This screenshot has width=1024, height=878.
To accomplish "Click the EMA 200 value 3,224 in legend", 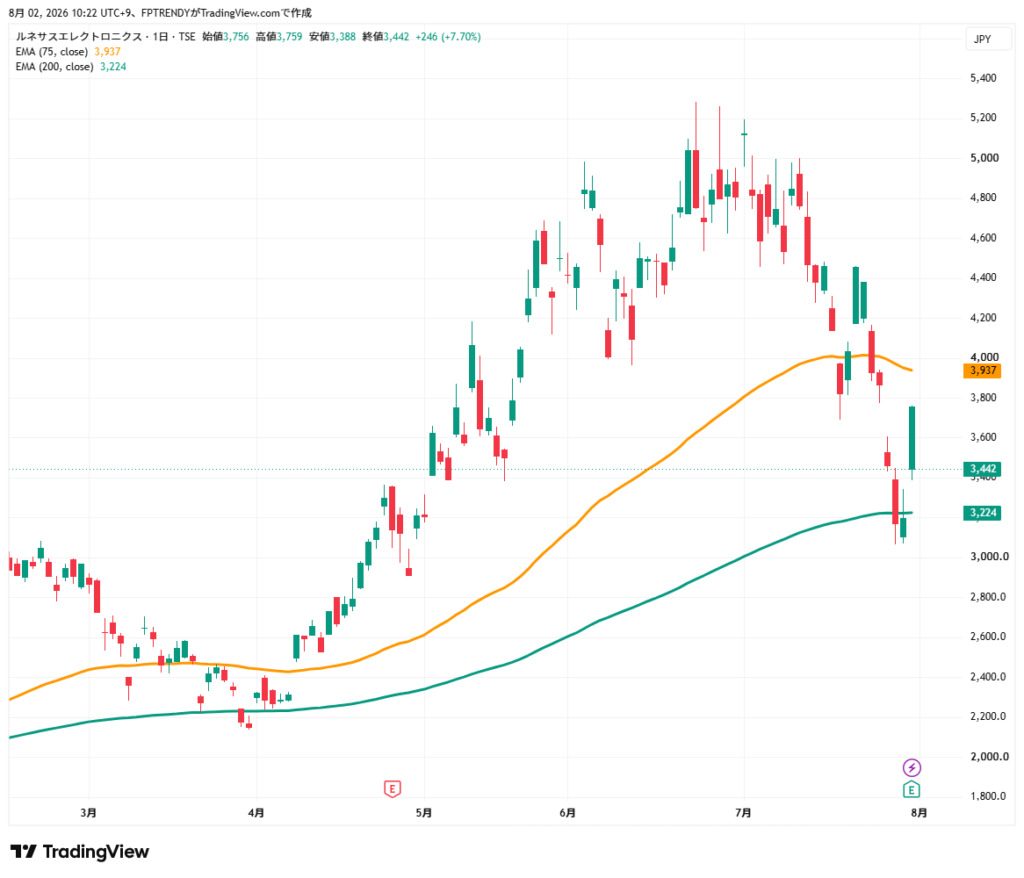I will 113,67.
